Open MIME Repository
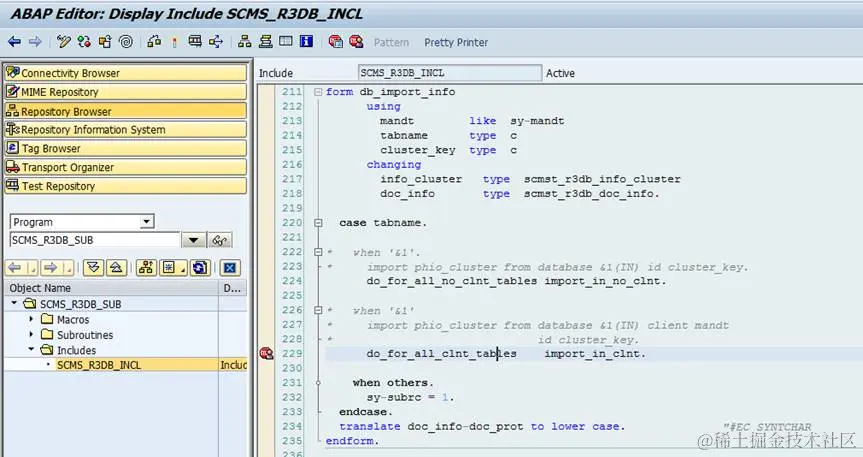The height and width of the screenshot is (457, 863). [x=125, y=92]
